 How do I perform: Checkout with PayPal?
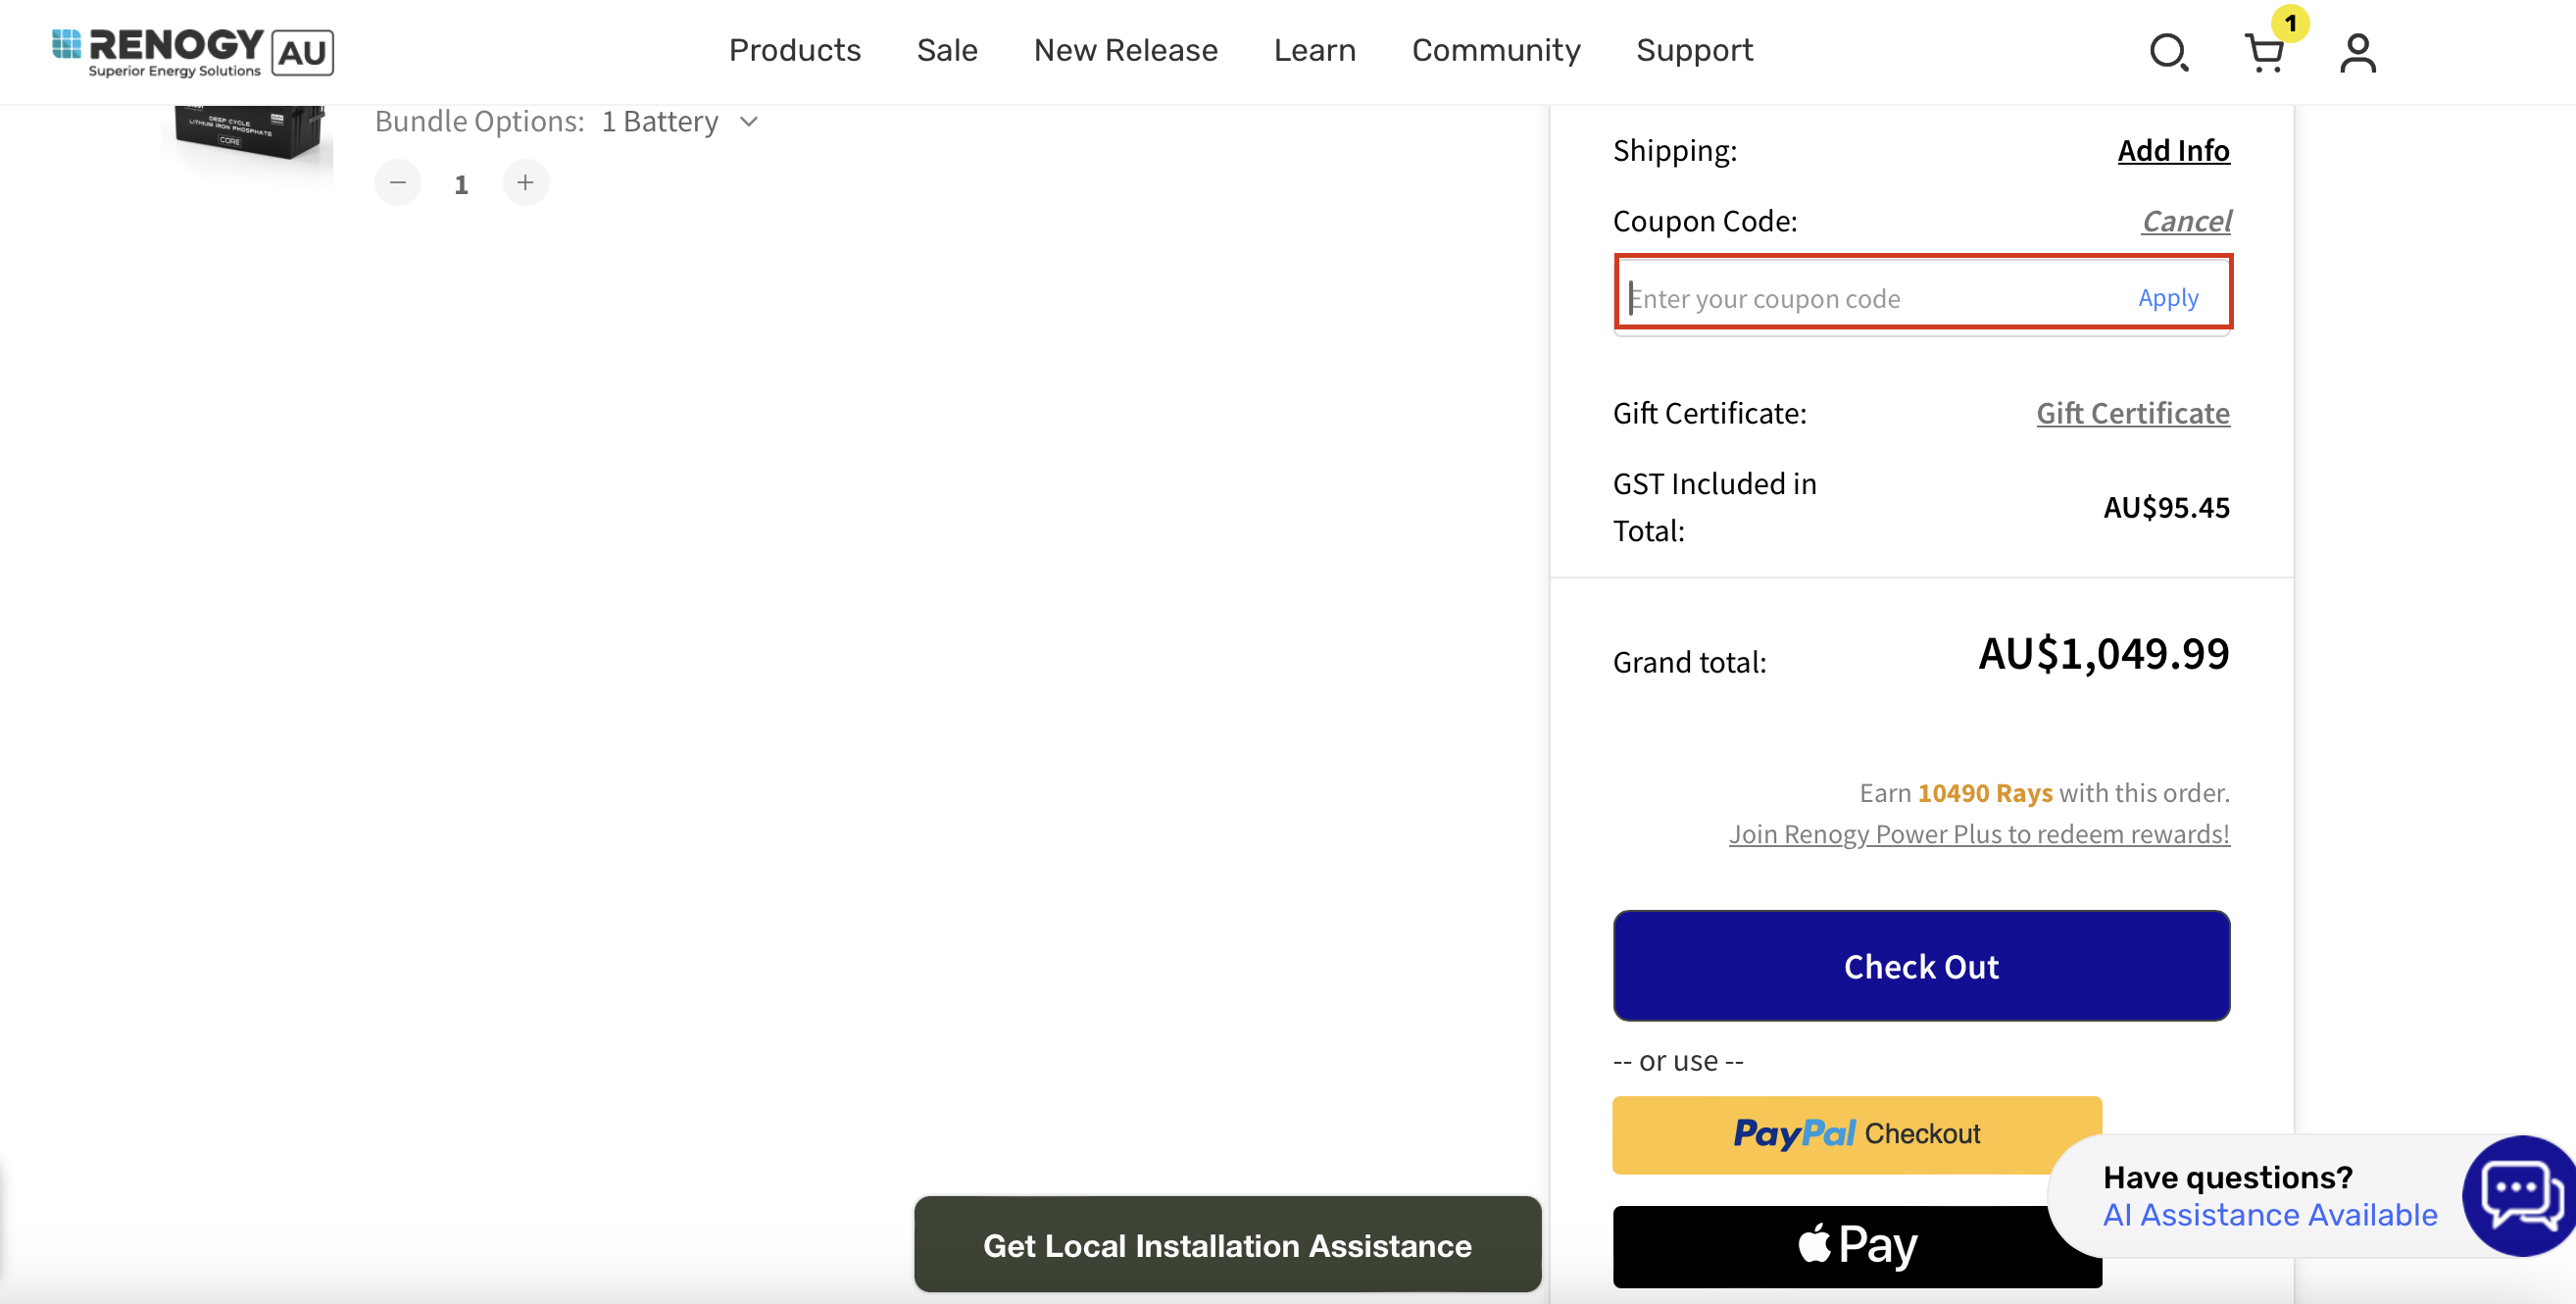(1857, 1133)
